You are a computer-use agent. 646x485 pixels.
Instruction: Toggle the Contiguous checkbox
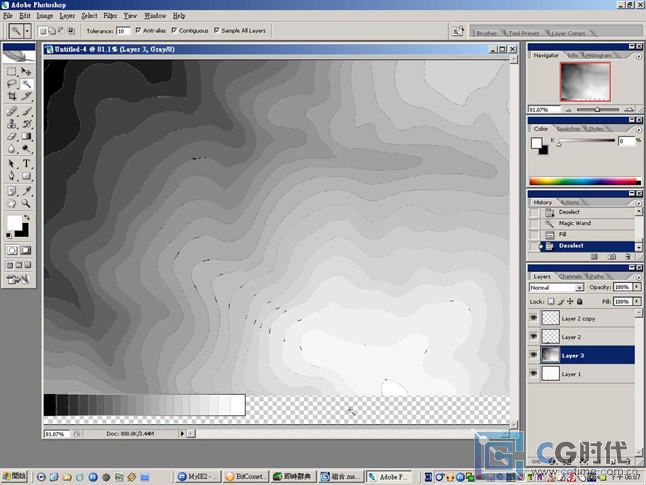174,30
